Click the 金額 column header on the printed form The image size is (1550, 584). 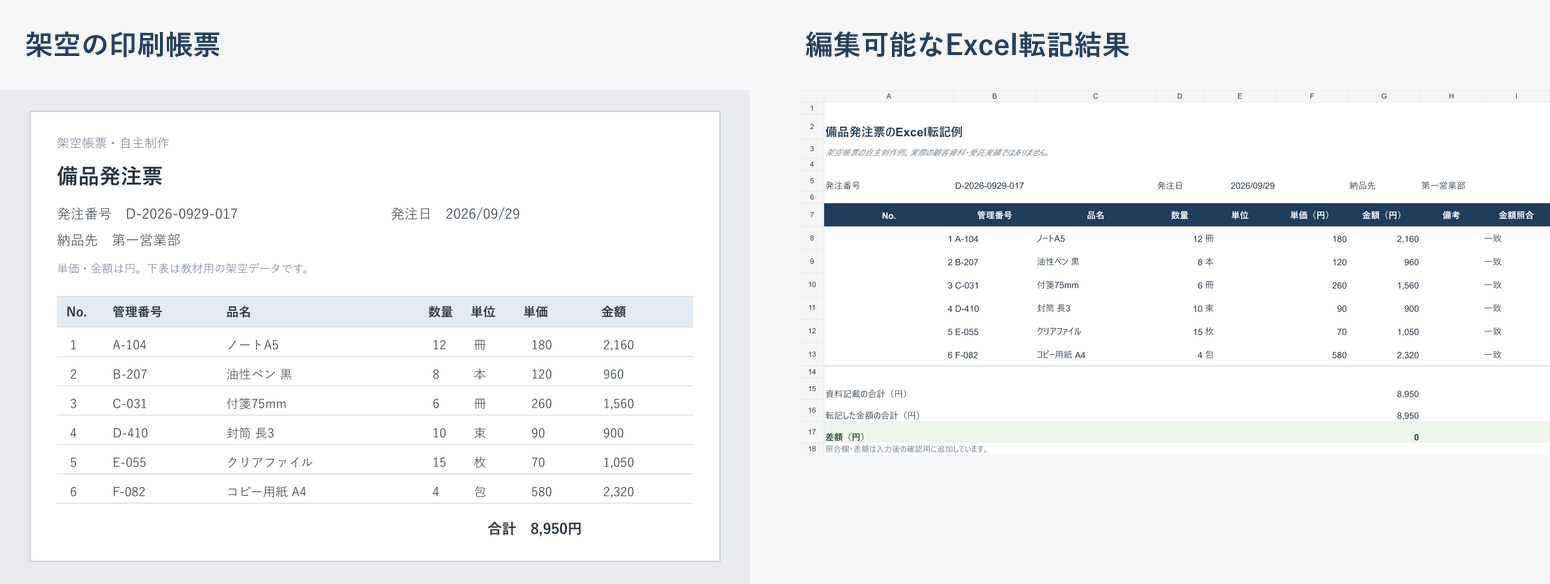[614, 312]
